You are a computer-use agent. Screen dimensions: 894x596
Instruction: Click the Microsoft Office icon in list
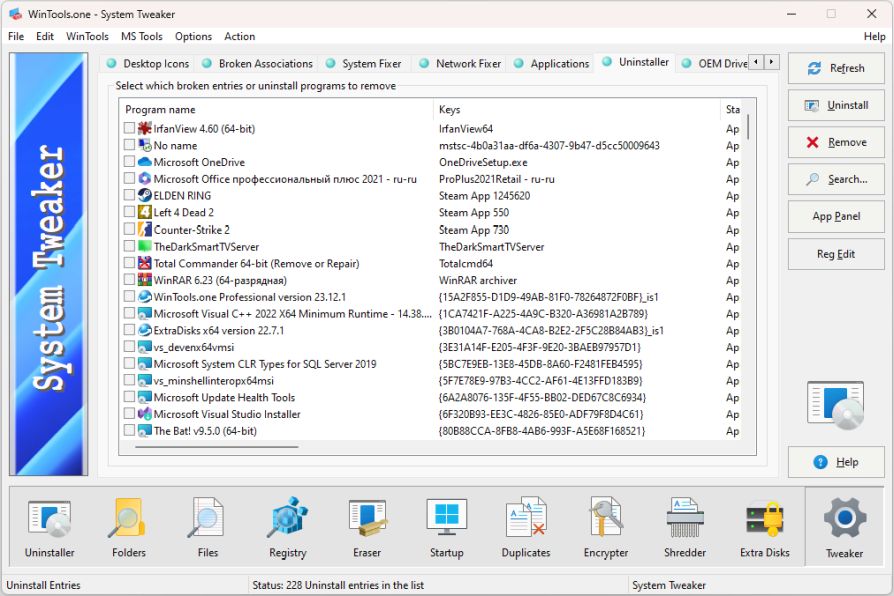pos(145,179)
